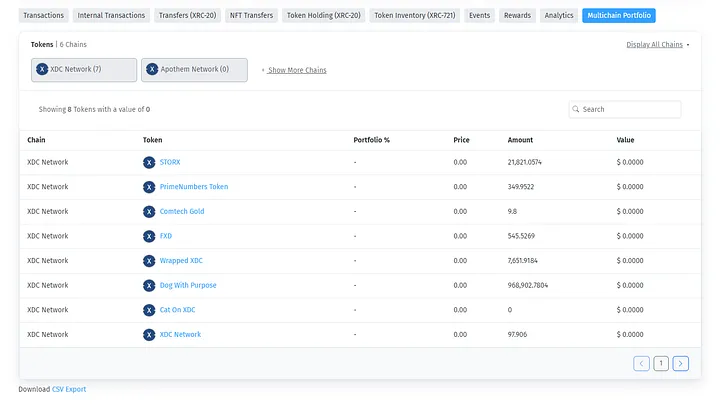
Task: Switch to the Internal Transactions tab
Action: click(x=111, y=16)
